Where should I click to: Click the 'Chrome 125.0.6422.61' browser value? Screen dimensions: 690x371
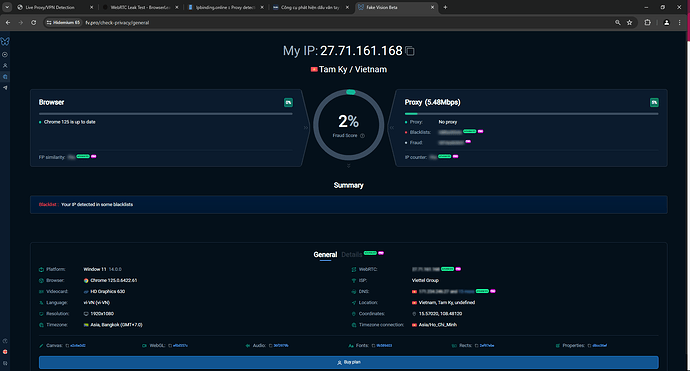click(x=114, y=280)
